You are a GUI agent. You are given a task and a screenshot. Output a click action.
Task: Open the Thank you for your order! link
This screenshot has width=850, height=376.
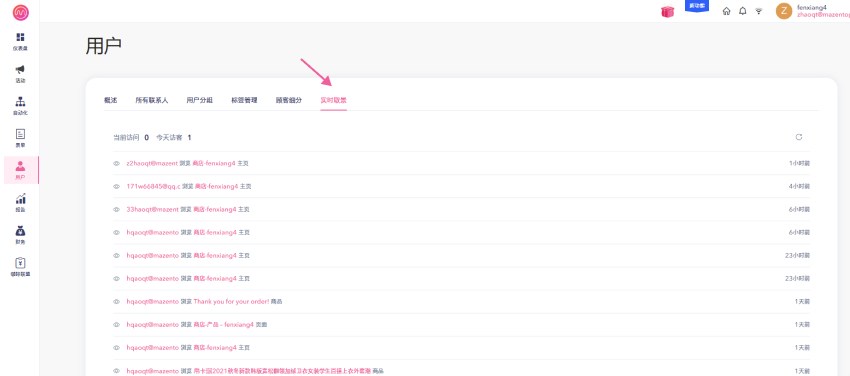point(231,301)
